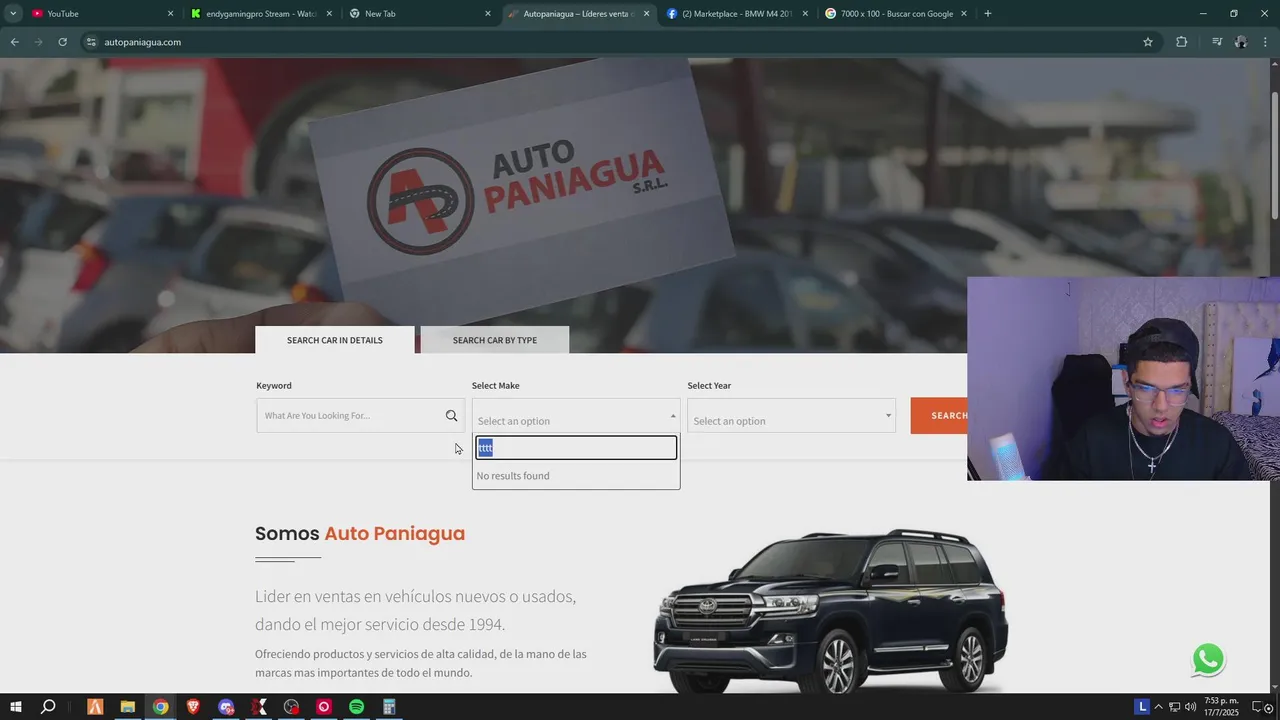Click the orange SEARCH button
1280x720 pixels.
tap(939, 416)
